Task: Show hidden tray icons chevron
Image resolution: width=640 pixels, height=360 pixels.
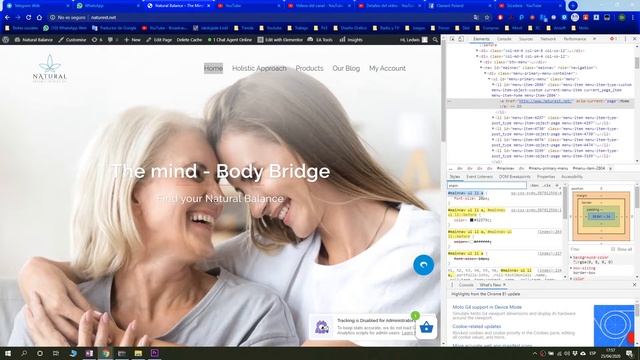Action: [x=535, y=353]
